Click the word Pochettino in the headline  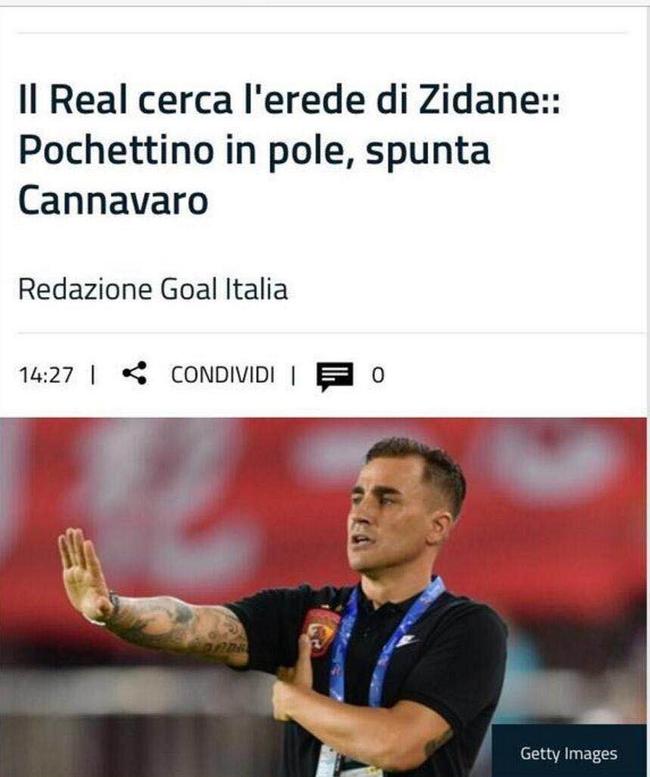click(x=116, y=150)
